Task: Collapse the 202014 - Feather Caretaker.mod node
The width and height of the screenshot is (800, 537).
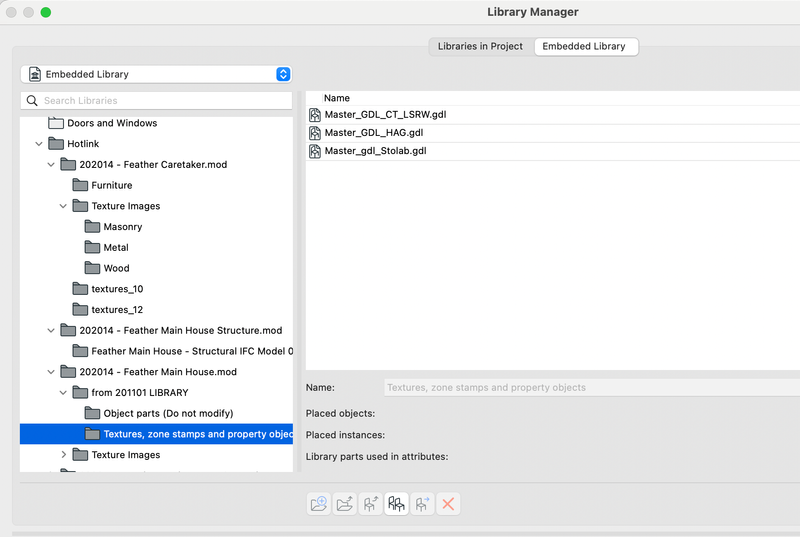Action: pos(51,165)
